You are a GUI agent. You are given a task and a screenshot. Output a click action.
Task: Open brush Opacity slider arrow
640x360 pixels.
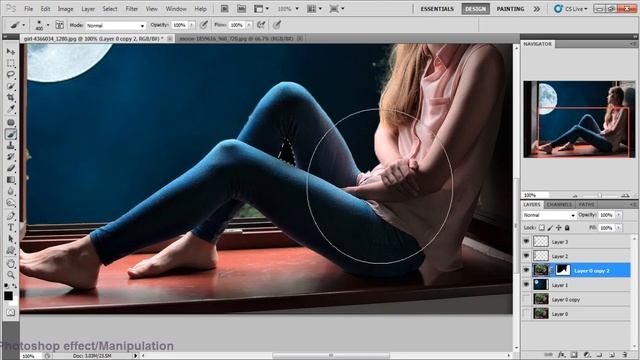pyautogui.click(x=191, y=25)
